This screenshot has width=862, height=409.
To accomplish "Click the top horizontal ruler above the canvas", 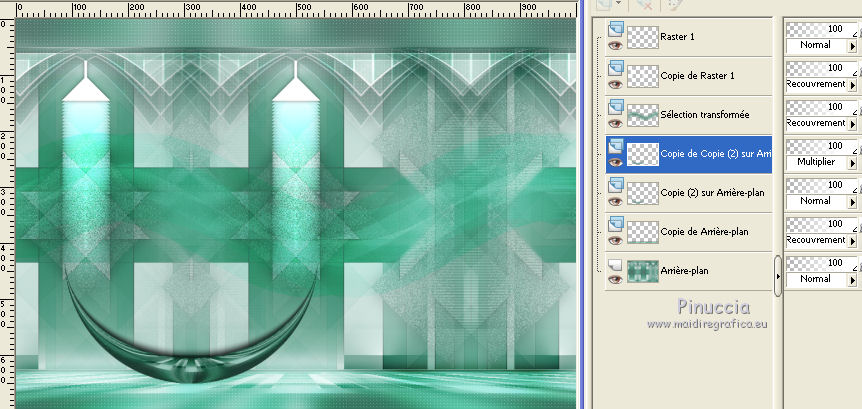I will tap(296, 9).
